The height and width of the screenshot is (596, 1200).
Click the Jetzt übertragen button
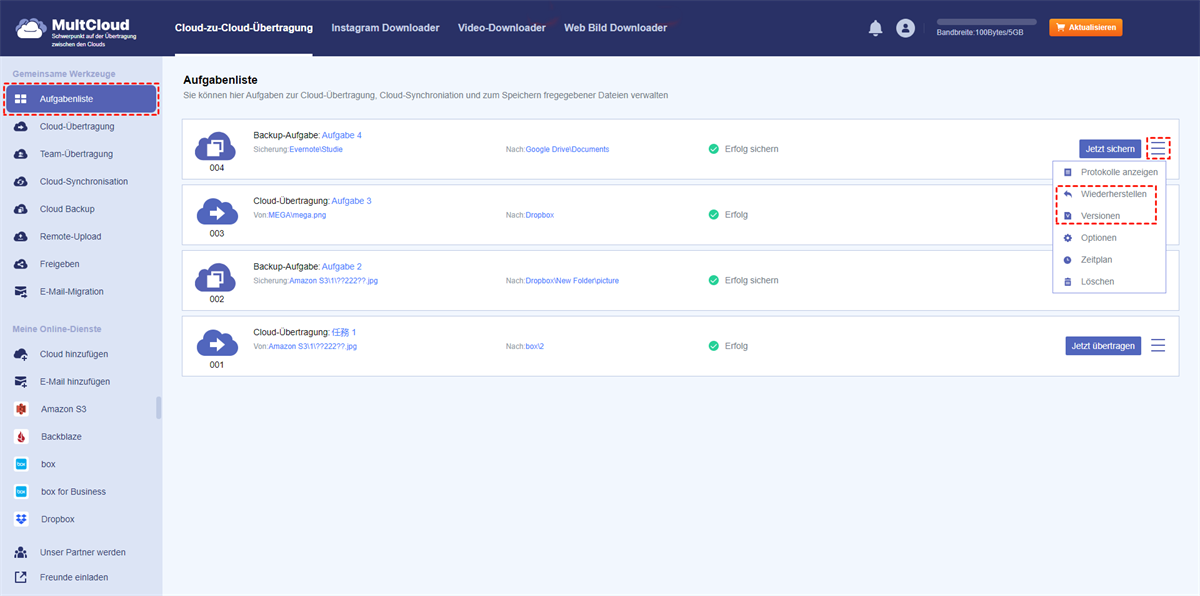click(x=1102, y=346)
